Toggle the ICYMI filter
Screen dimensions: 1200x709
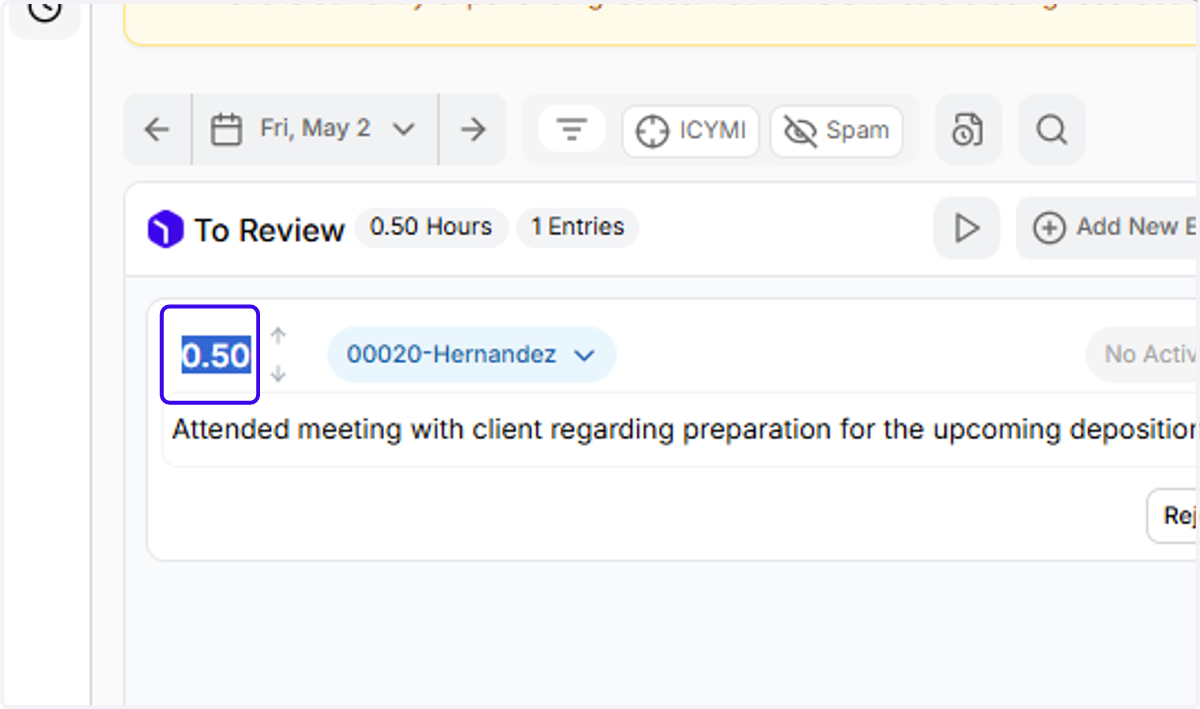click(691, 131)
